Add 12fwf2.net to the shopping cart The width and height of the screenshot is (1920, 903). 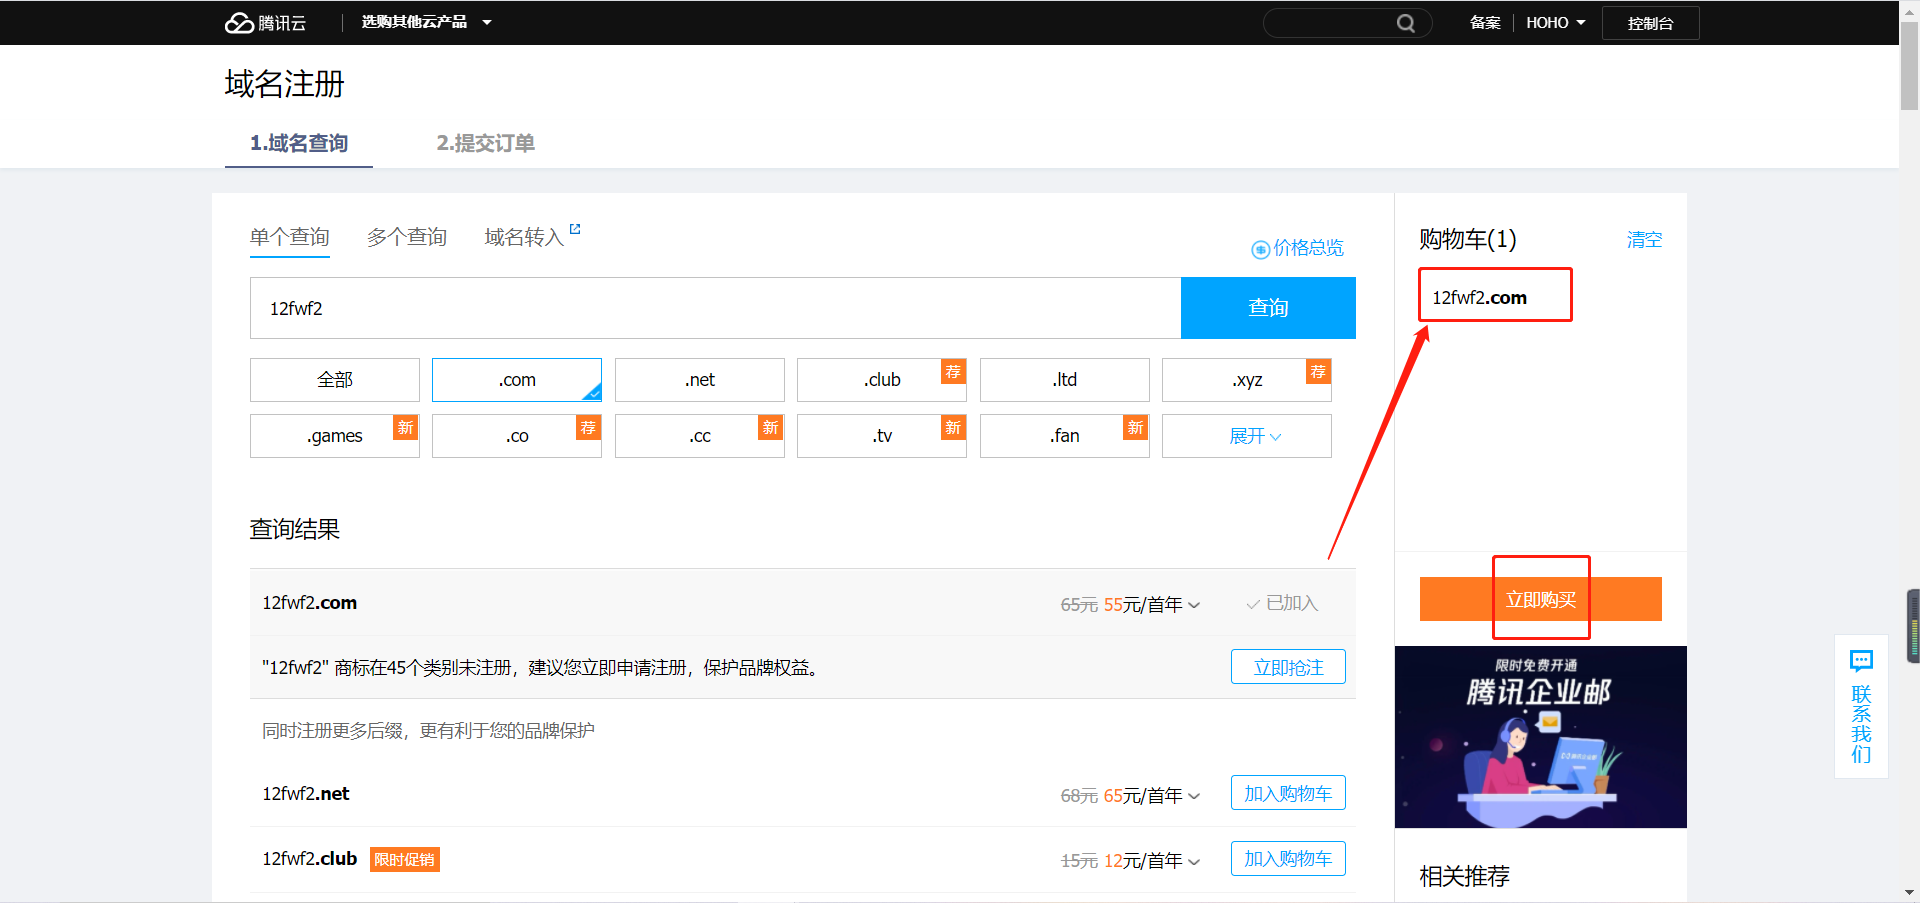pos(1287,792)
